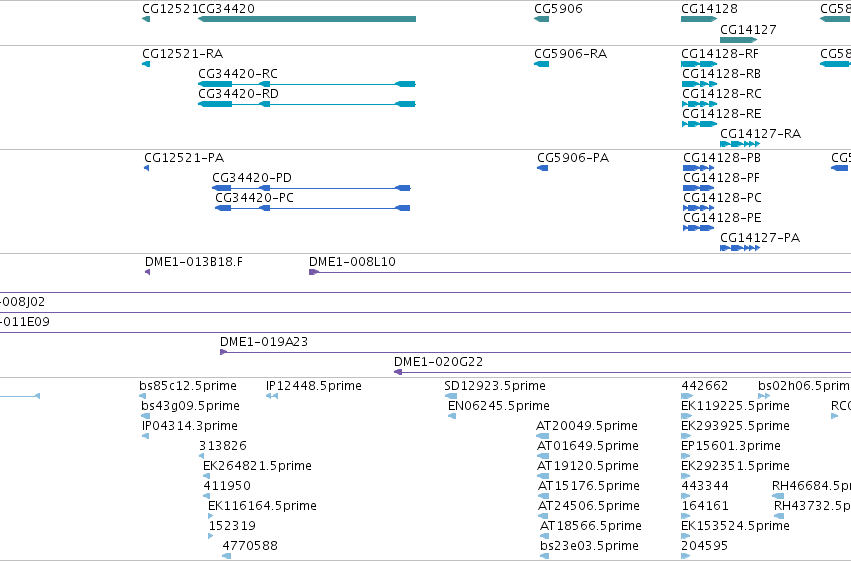The image size is (851, 561).
Task: Open transcript label CG5906-RA
Action: 570,54
